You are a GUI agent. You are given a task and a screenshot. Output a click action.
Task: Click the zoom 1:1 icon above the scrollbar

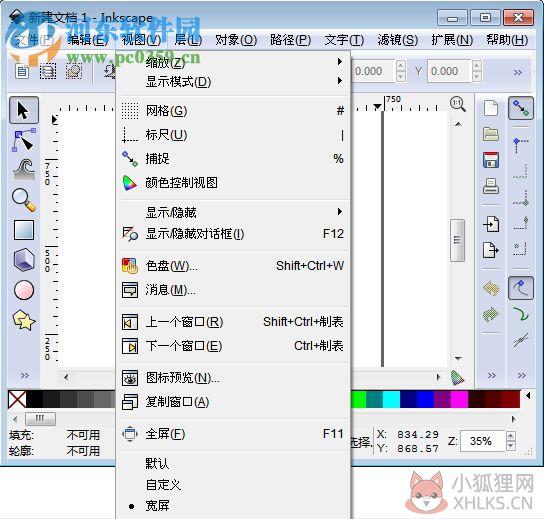(458, 104)
